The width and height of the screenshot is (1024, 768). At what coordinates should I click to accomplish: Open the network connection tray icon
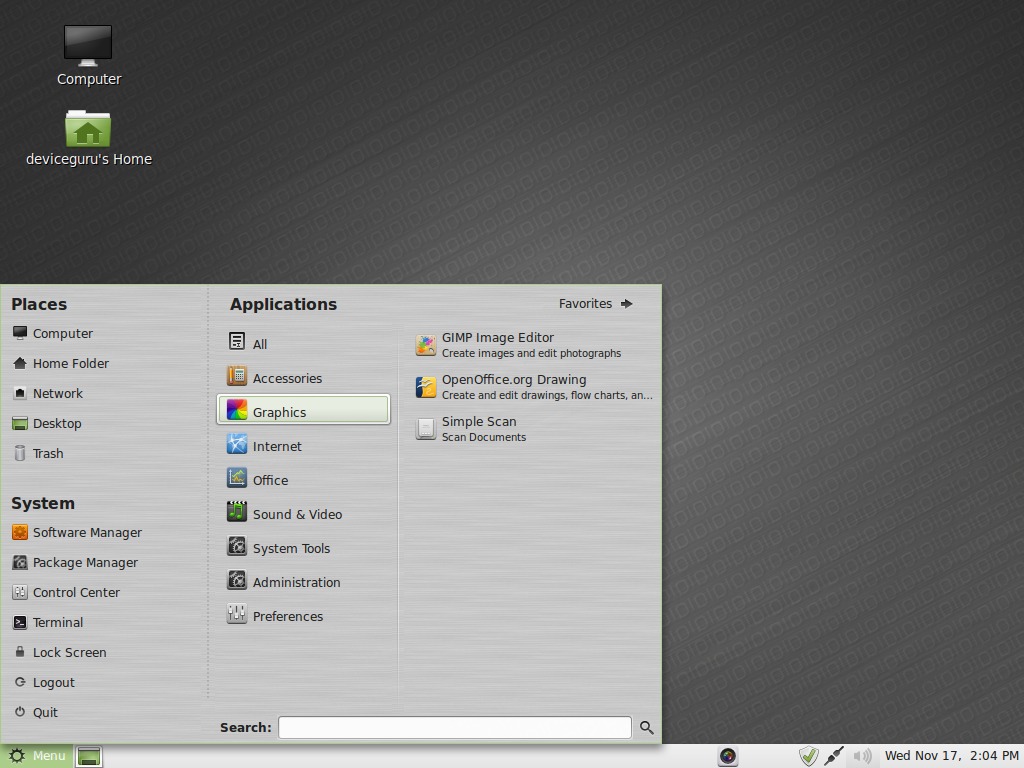click(x=834, y=756)
